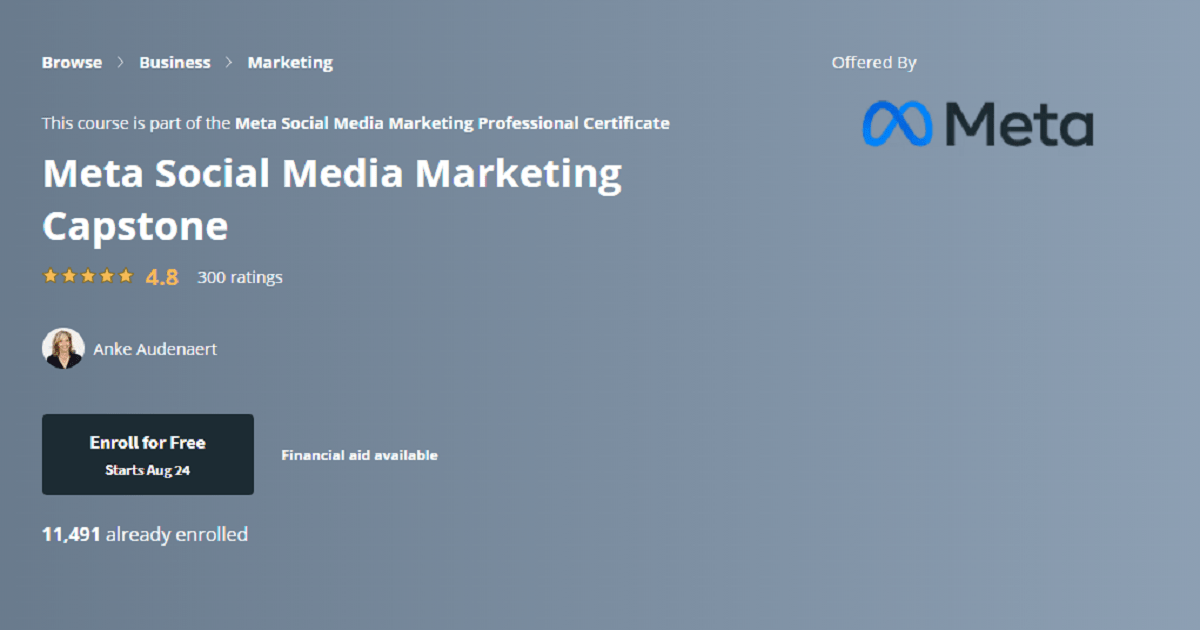
Task: Go to the Business breadcrumb category
Action: click(175, 62)
